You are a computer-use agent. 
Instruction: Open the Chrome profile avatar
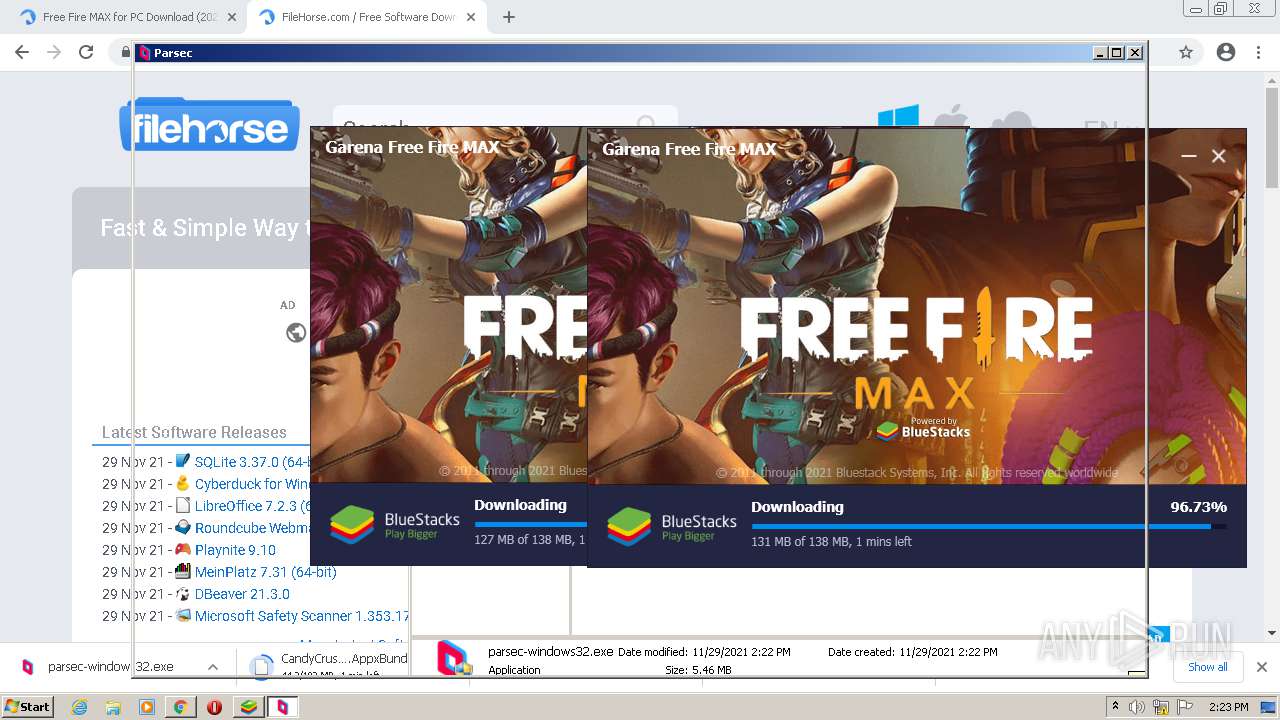1226,52
